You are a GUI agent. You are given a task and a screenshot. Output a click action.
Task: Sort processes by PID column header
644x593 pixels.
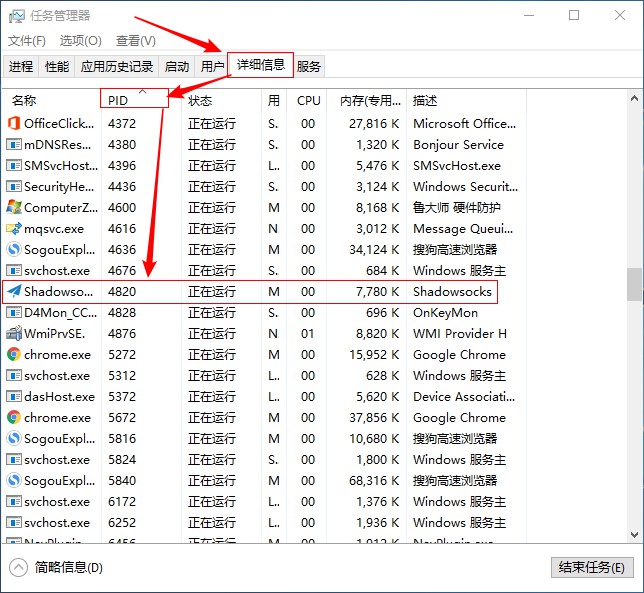tap(118, 100)
